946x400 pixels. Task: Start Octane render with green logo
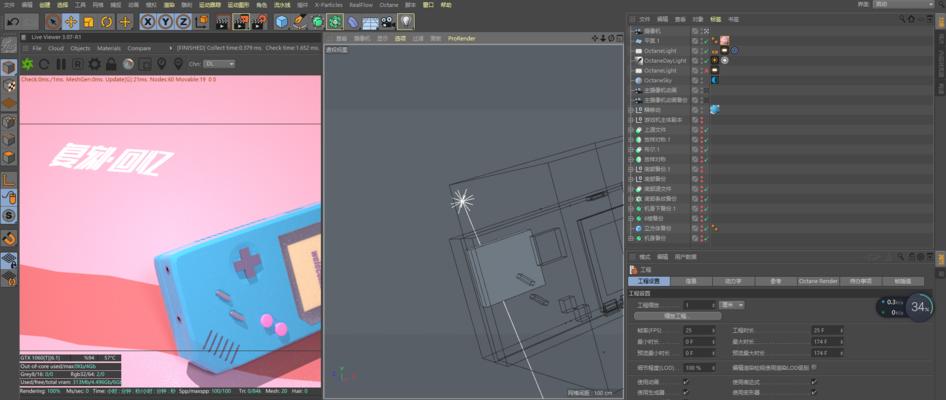pyautogui.click(x=27, y=63)
